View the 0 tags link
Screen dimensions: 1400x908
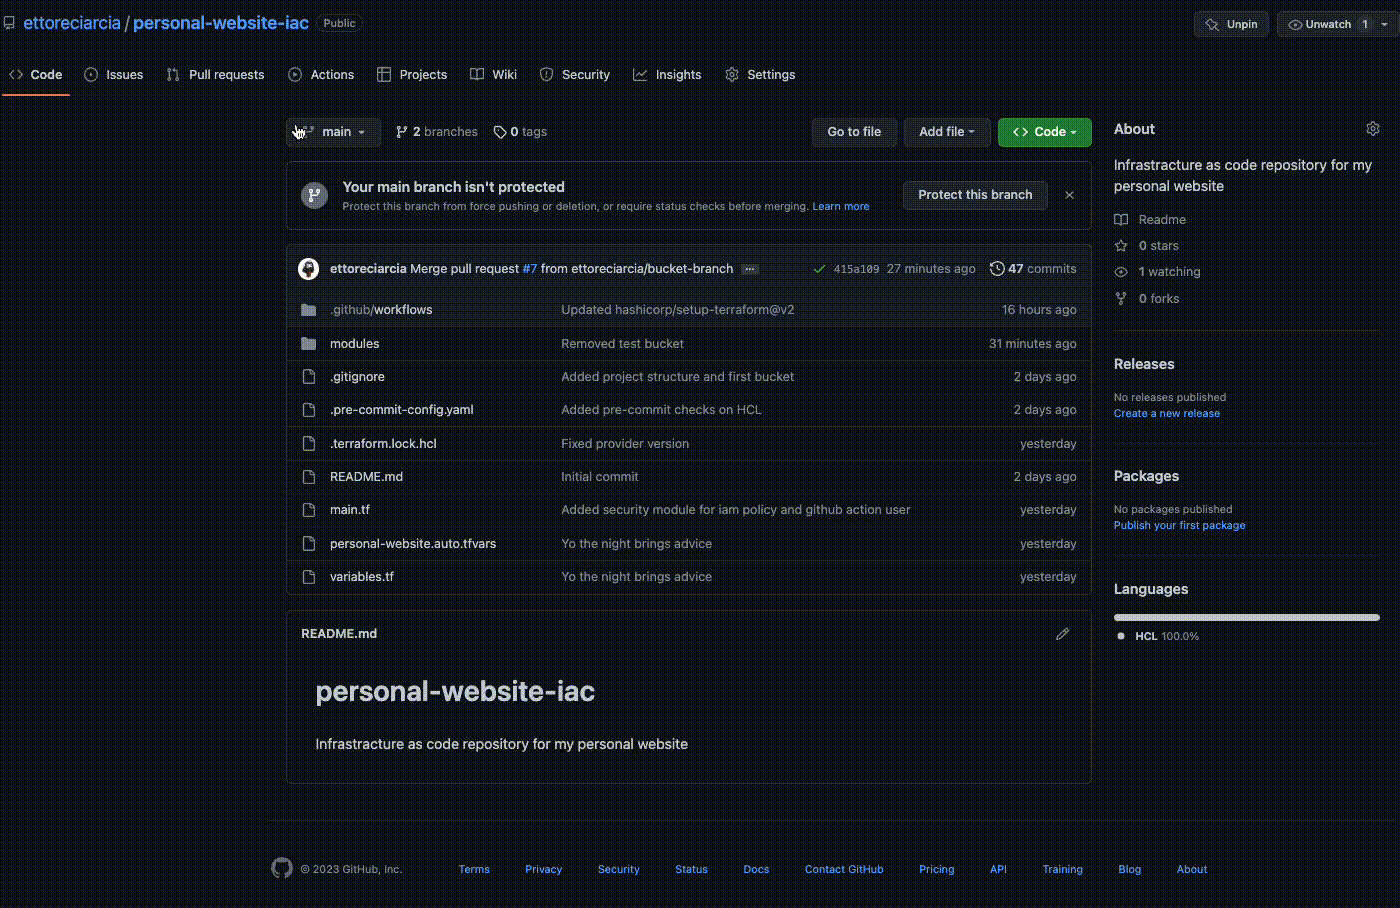520,132
